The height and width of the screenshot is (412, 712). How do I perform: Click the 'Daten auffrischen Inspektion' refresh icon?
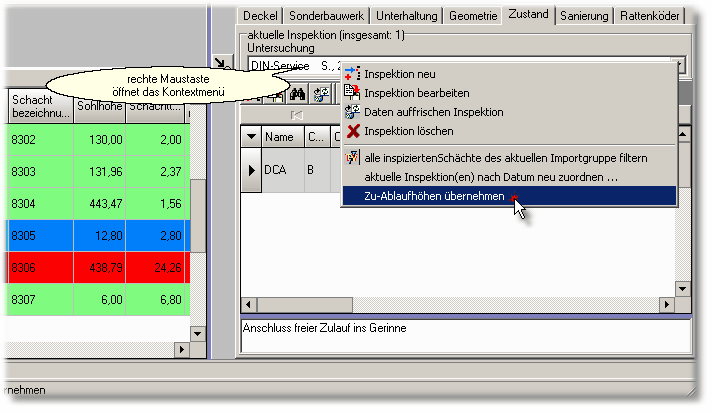click(x=351, y=112)
